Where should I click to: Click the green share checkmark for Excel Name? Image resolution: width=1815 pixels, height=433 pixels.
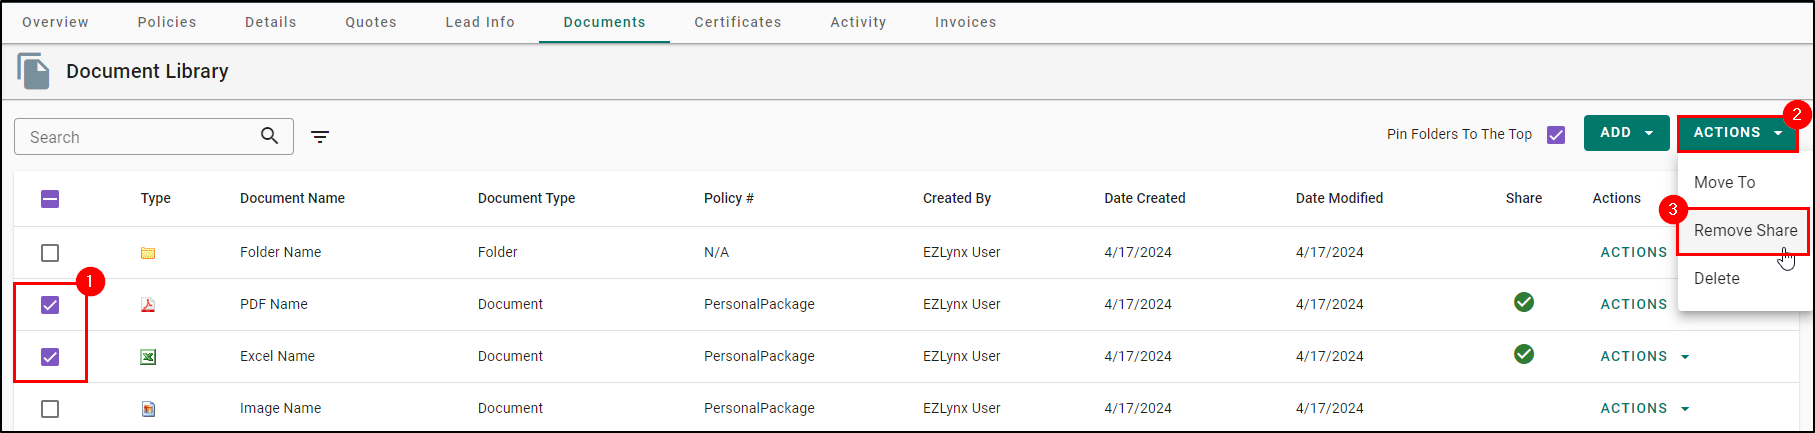(x=1524, y=354)
